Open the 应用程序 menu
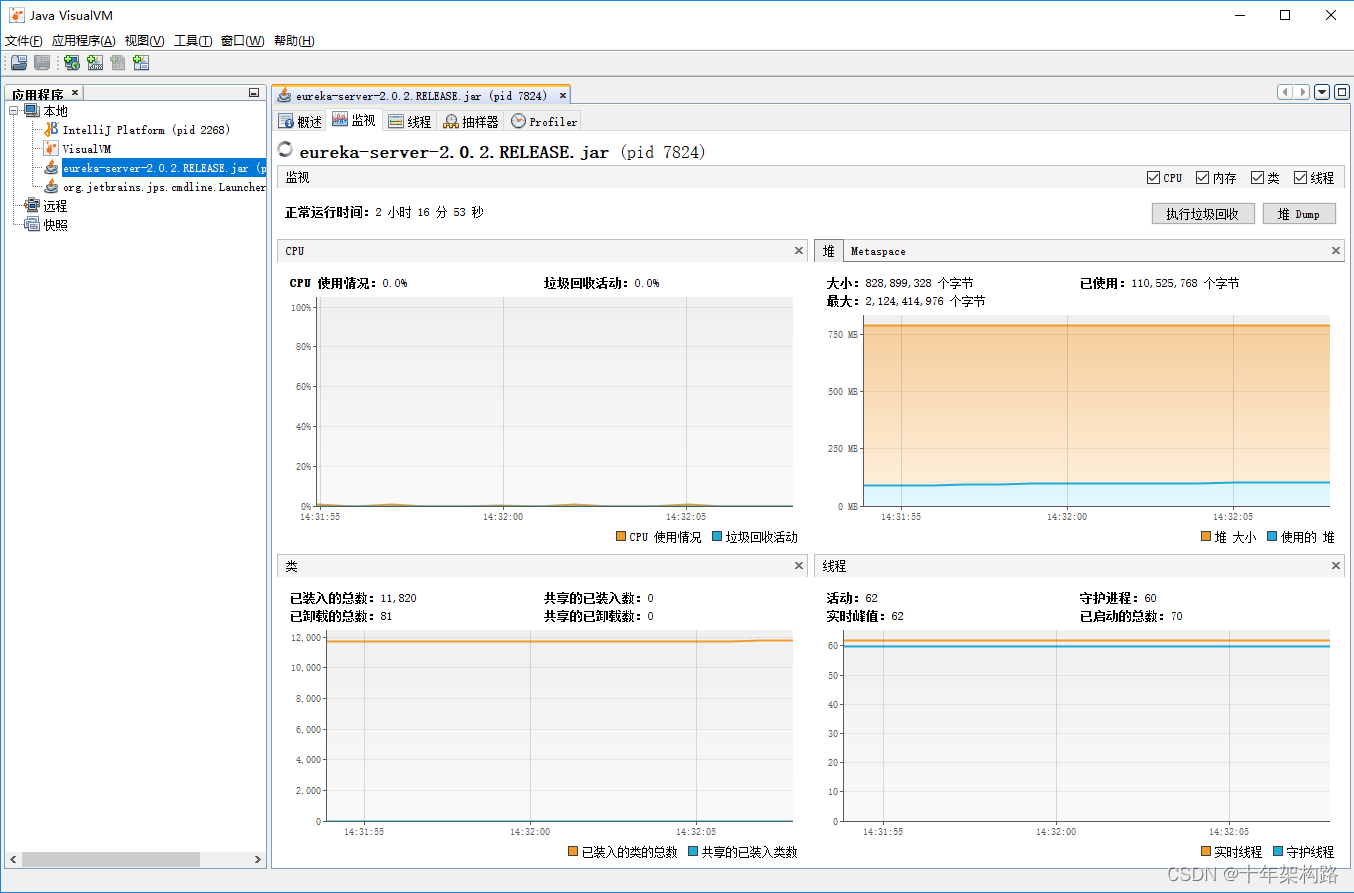The image size is (1354, 893). click(x=84, y=41)
